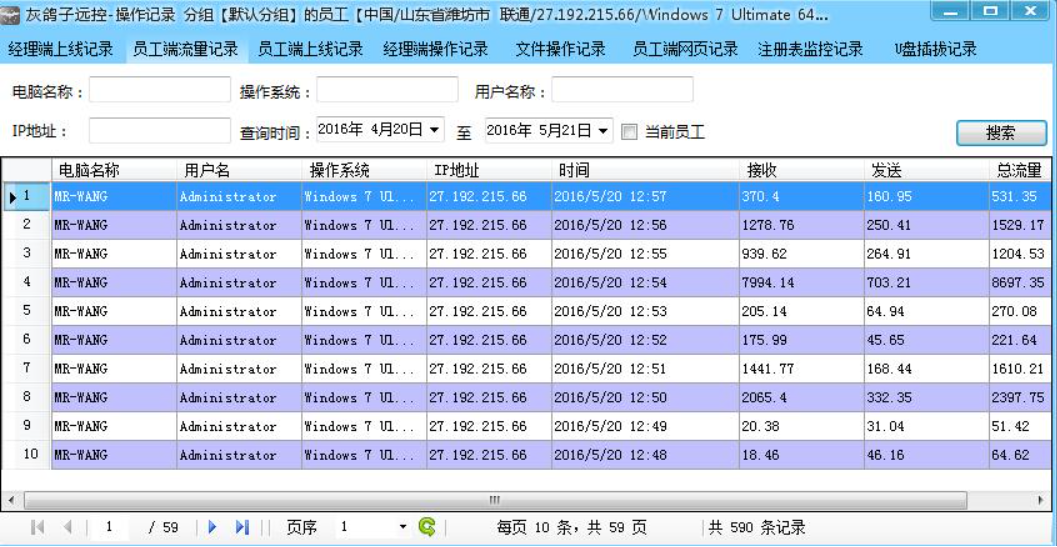Click the horizontal scrollbar right arrow

point(1041,499)
